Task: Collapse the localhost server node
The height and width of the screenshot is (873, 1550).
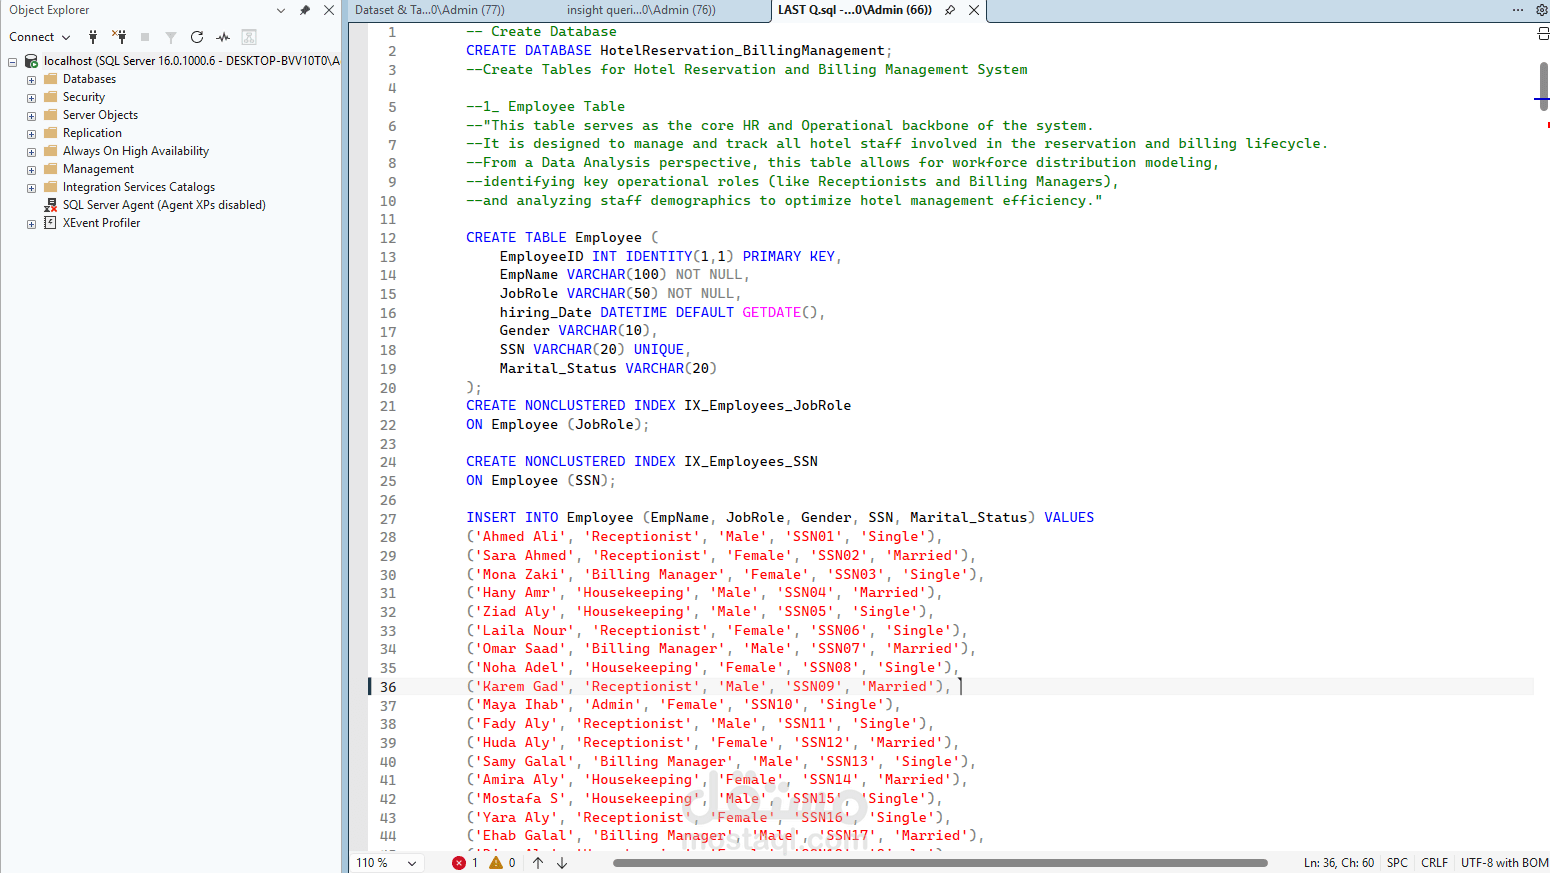Action: coord(13,61)
